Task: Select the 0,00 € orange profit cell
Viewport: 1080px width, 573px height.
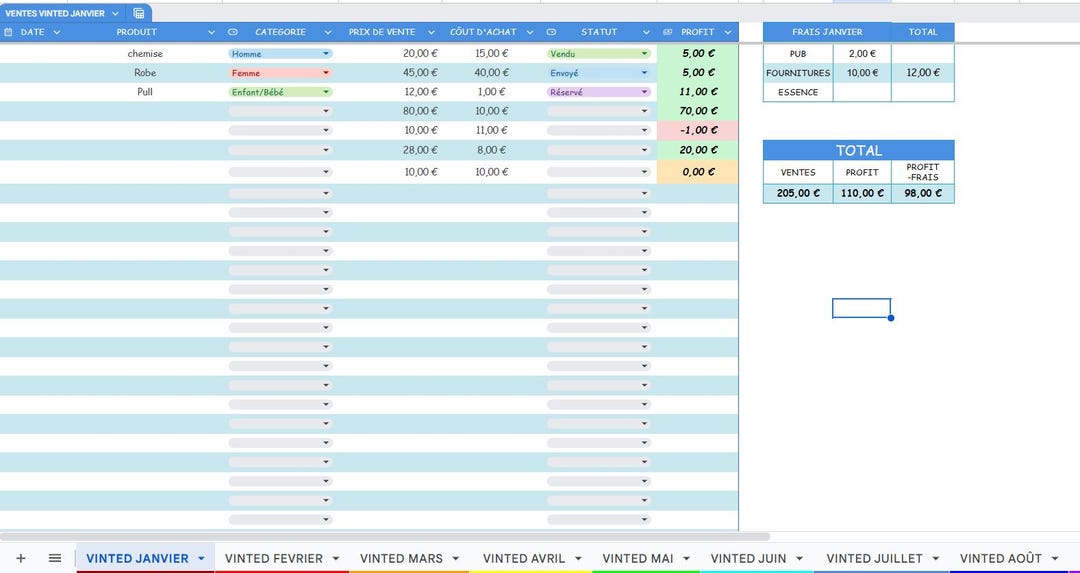Action: (697, 172)
